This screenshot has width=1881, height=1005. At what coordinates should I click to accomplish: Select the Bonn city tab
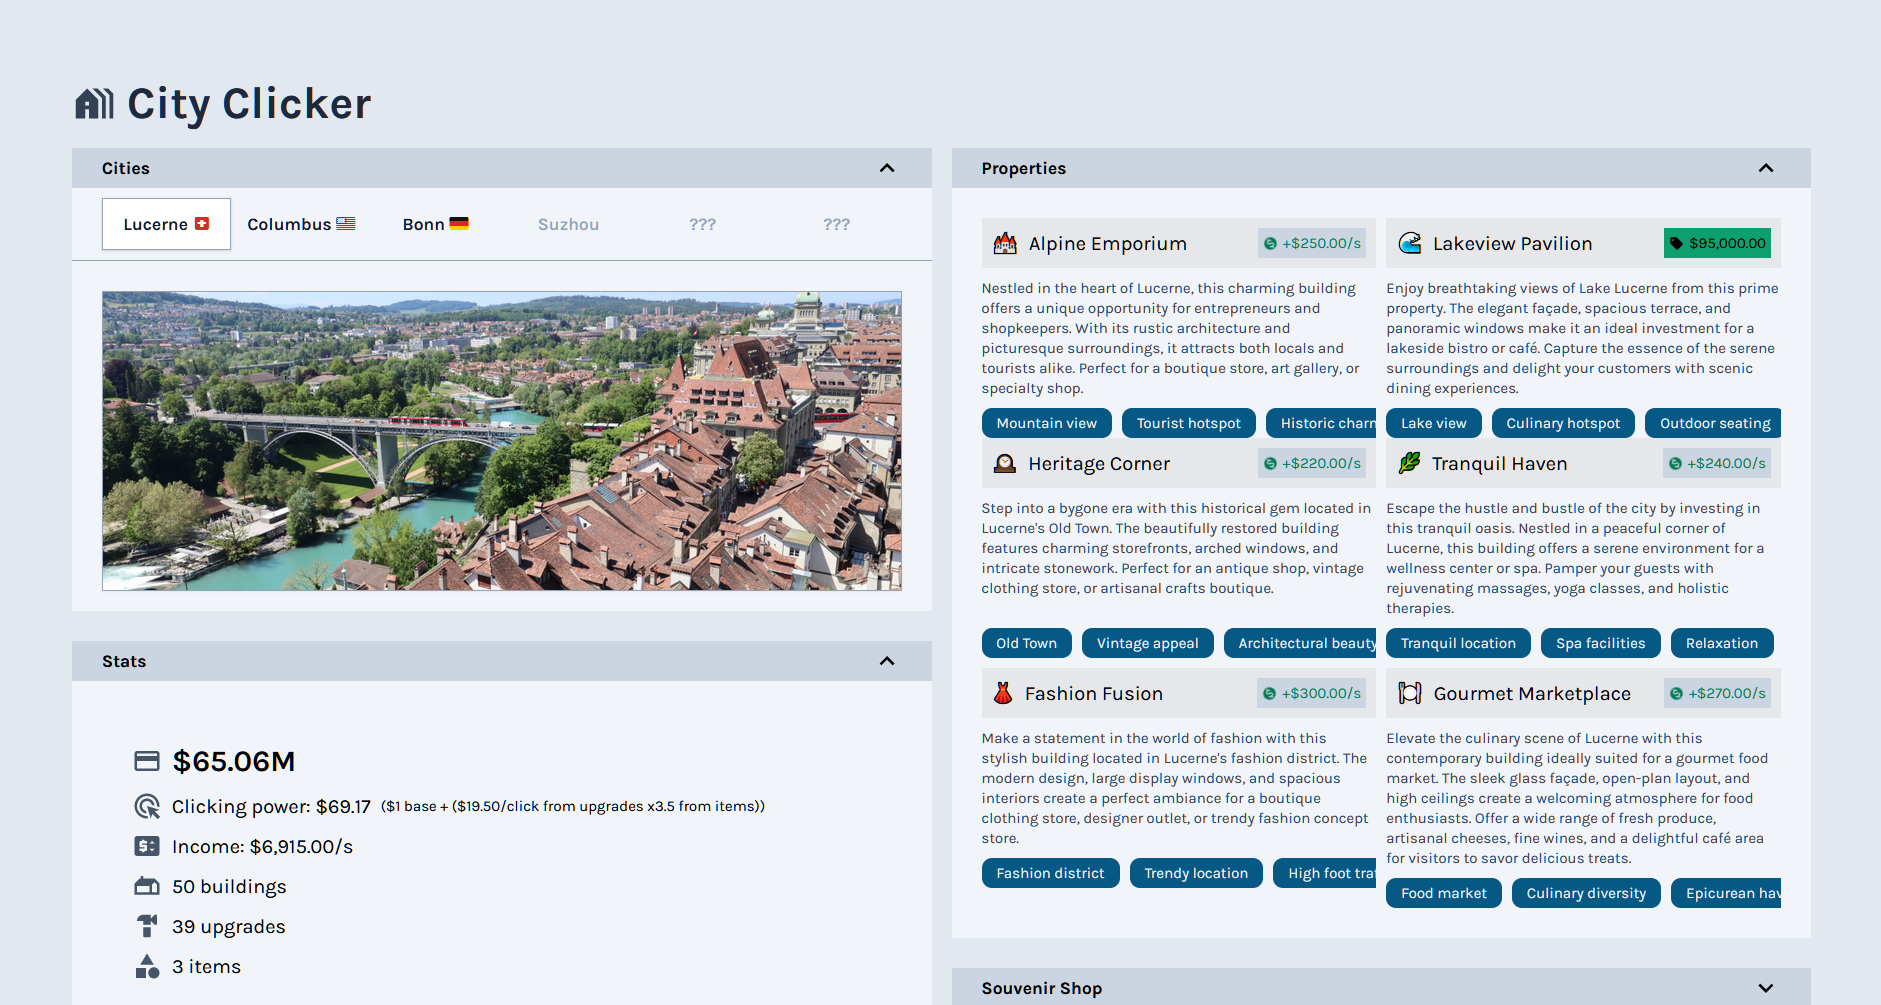pyautogui.click(x=436, y=224)
